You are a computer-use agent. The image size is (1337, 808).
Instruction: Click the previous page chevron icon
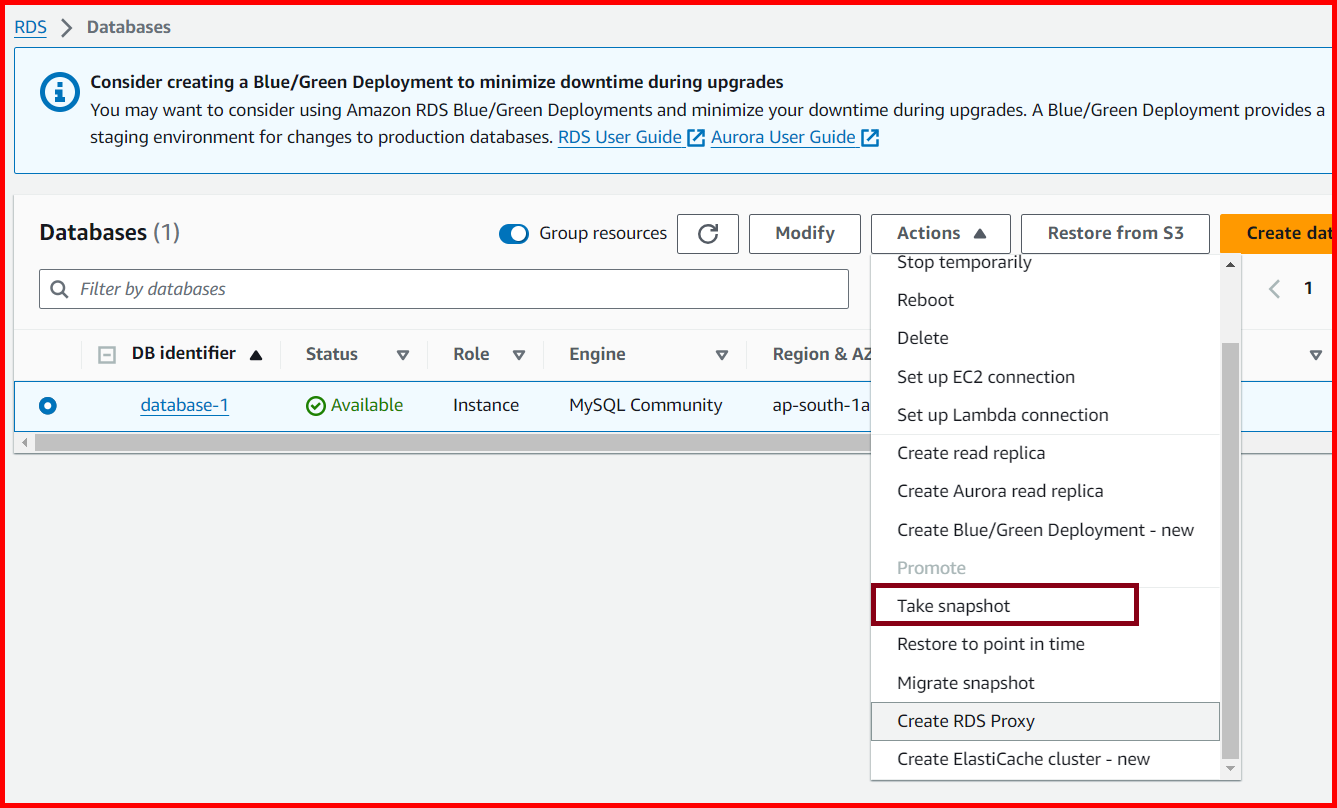click(1274, 289)
